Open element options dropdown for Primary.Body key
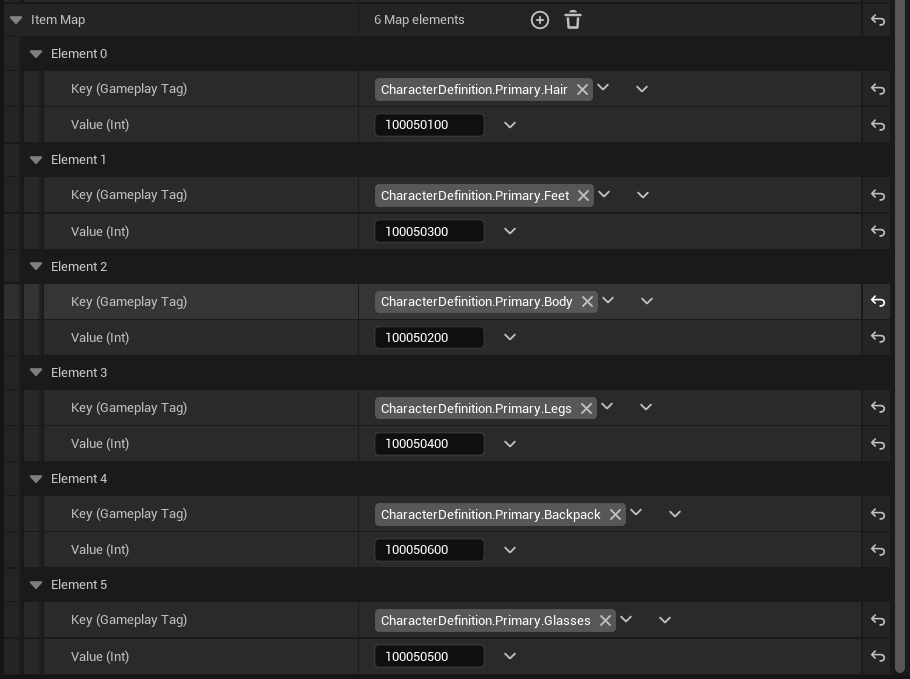The image size is (910, 679). click(647, 301)
